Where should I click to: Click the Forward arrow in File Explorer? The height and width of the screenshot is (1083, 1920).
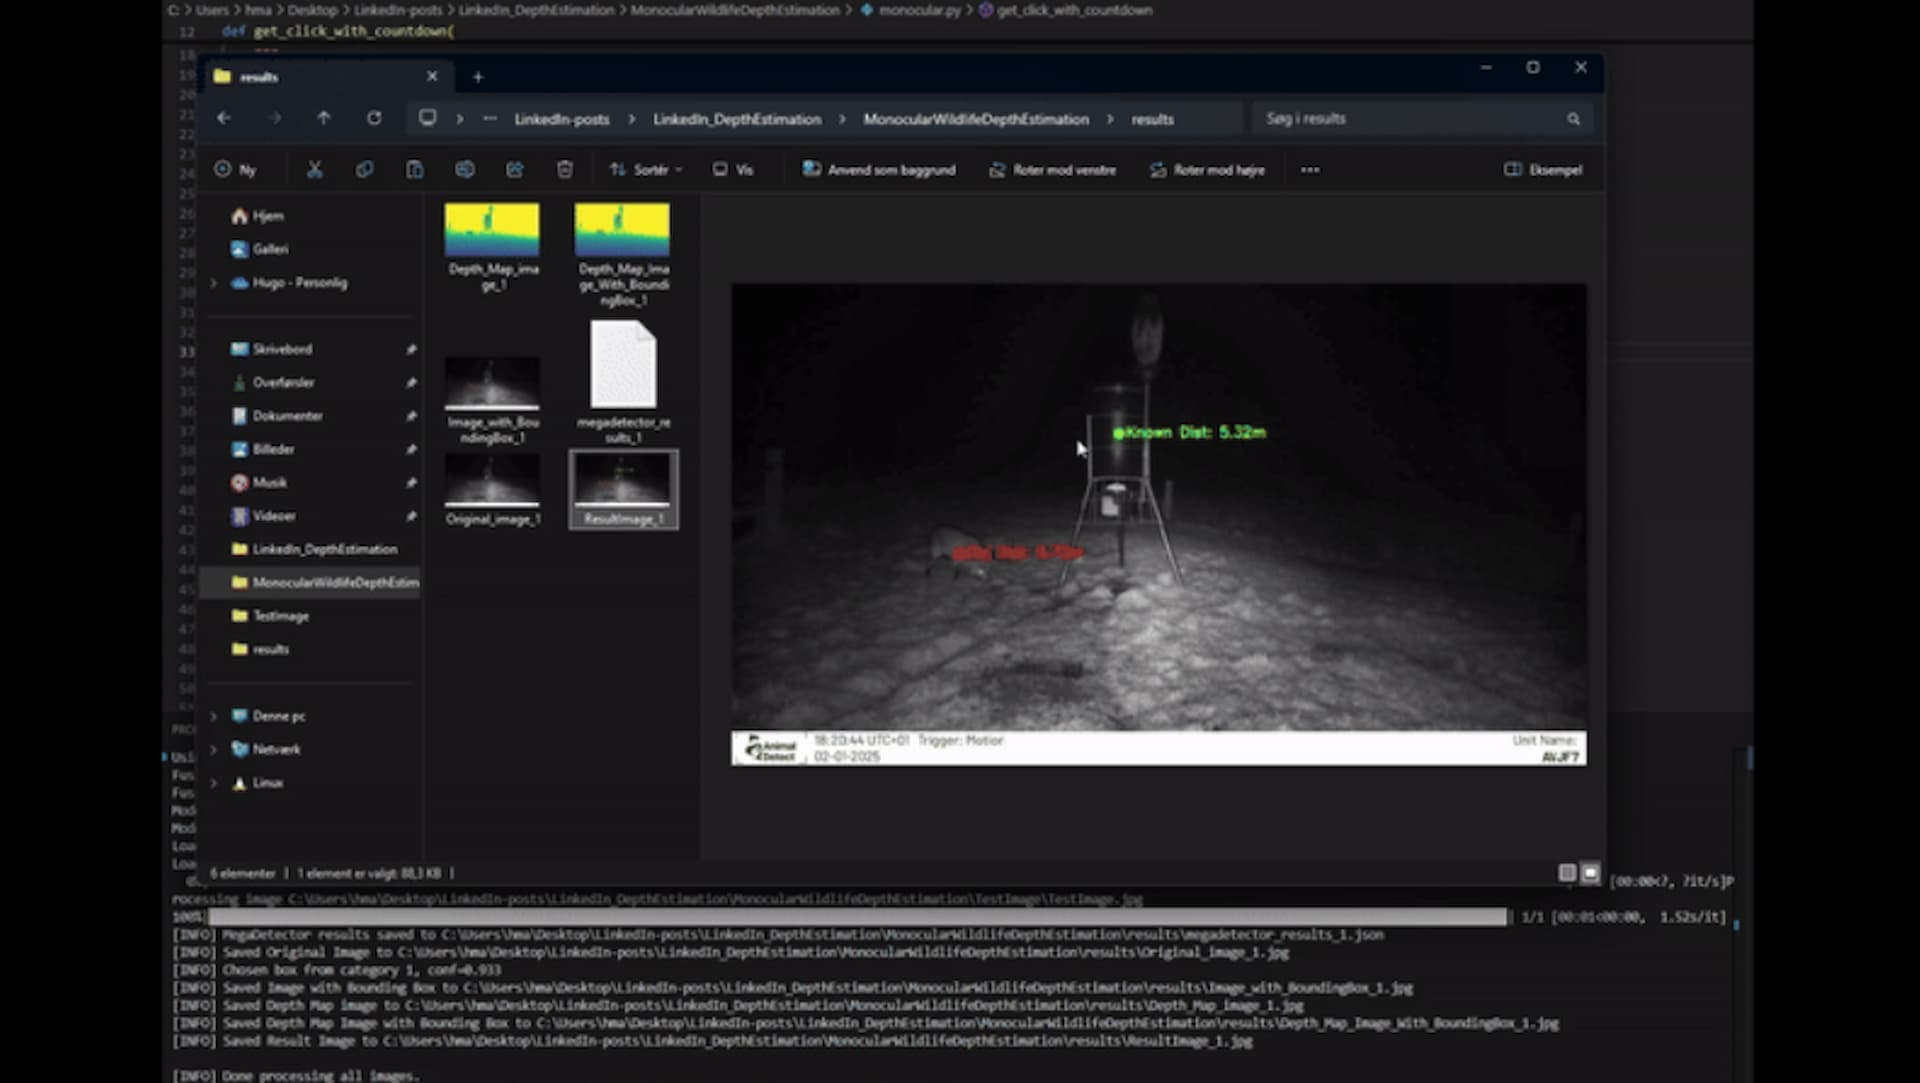tap(274, 118)
